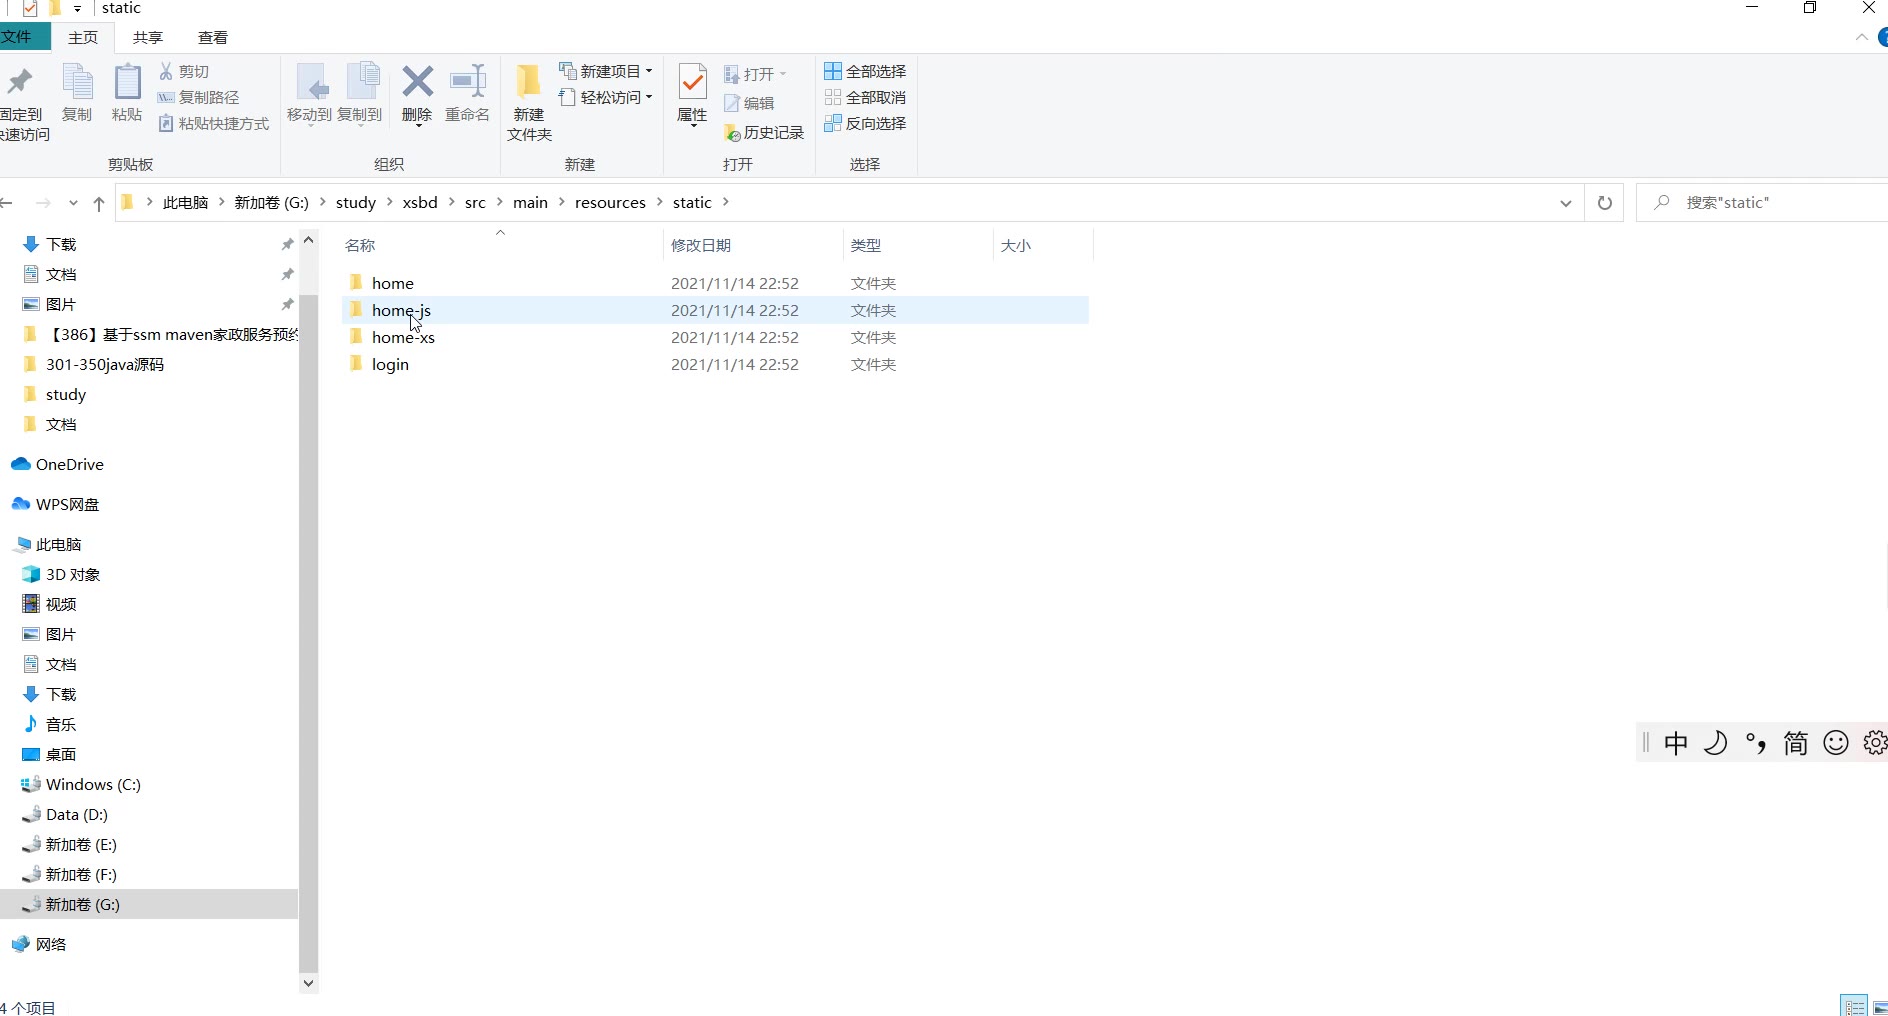
Task: Toggle moon half-width mode on IME bar
Action: point(1716,742)
